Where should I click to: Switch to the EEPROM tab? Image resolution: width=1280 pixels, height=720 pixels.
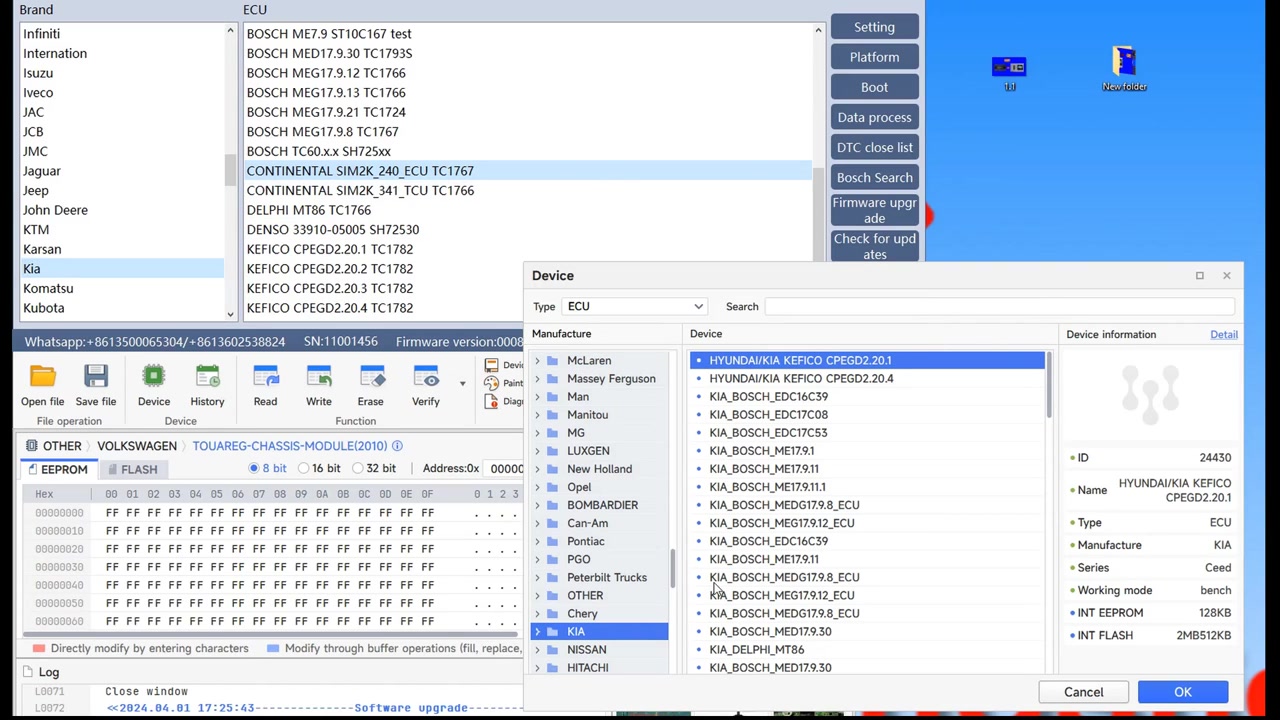(x=57, y=469)
